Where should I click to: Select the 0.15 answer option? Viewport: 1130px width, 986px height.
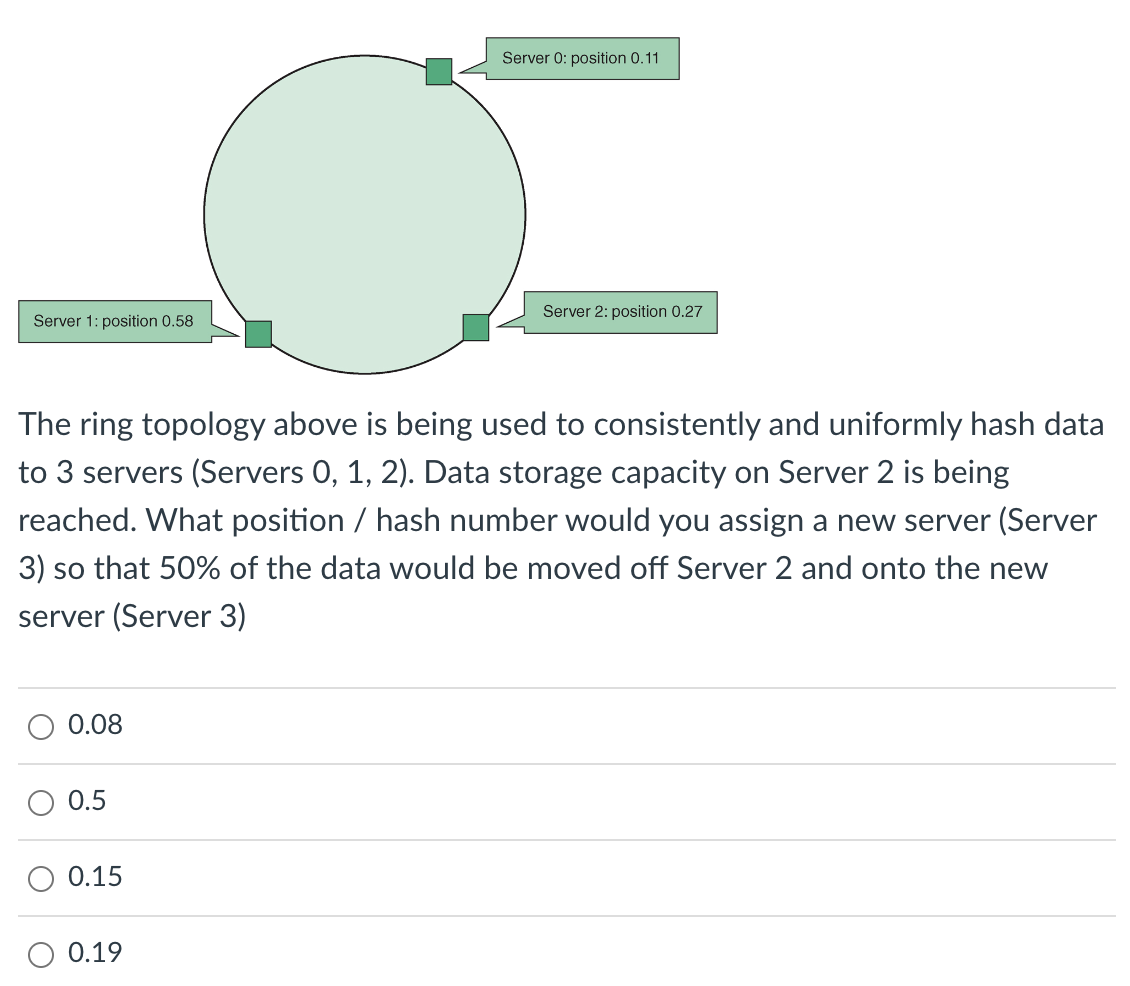[x=41, y=878]
